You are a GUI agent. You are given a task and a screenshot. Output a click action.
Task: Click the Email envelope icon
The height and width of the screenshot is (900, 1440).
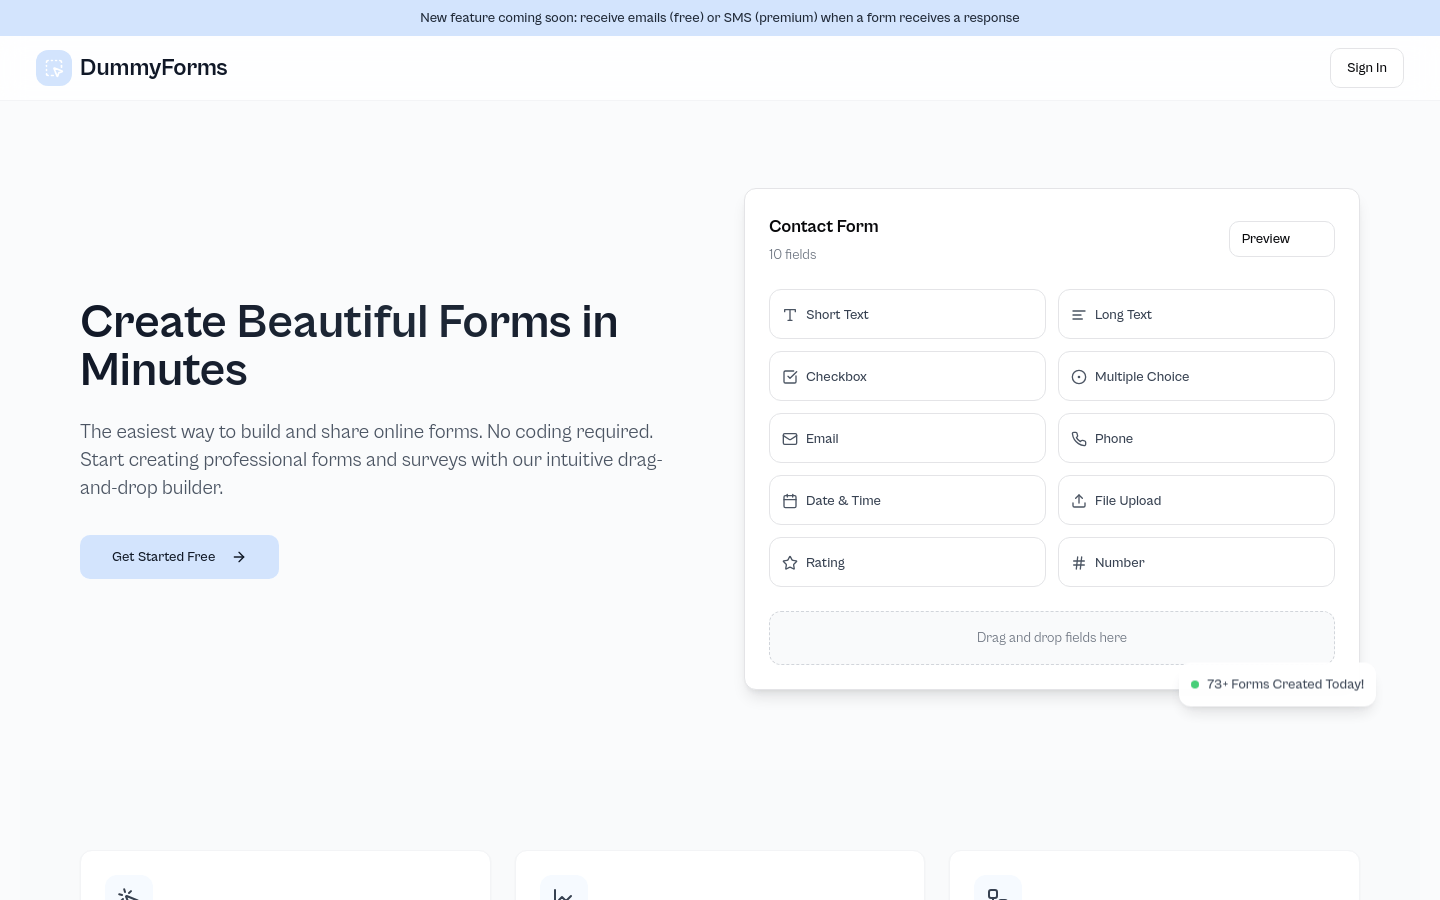tap(790, 439)
